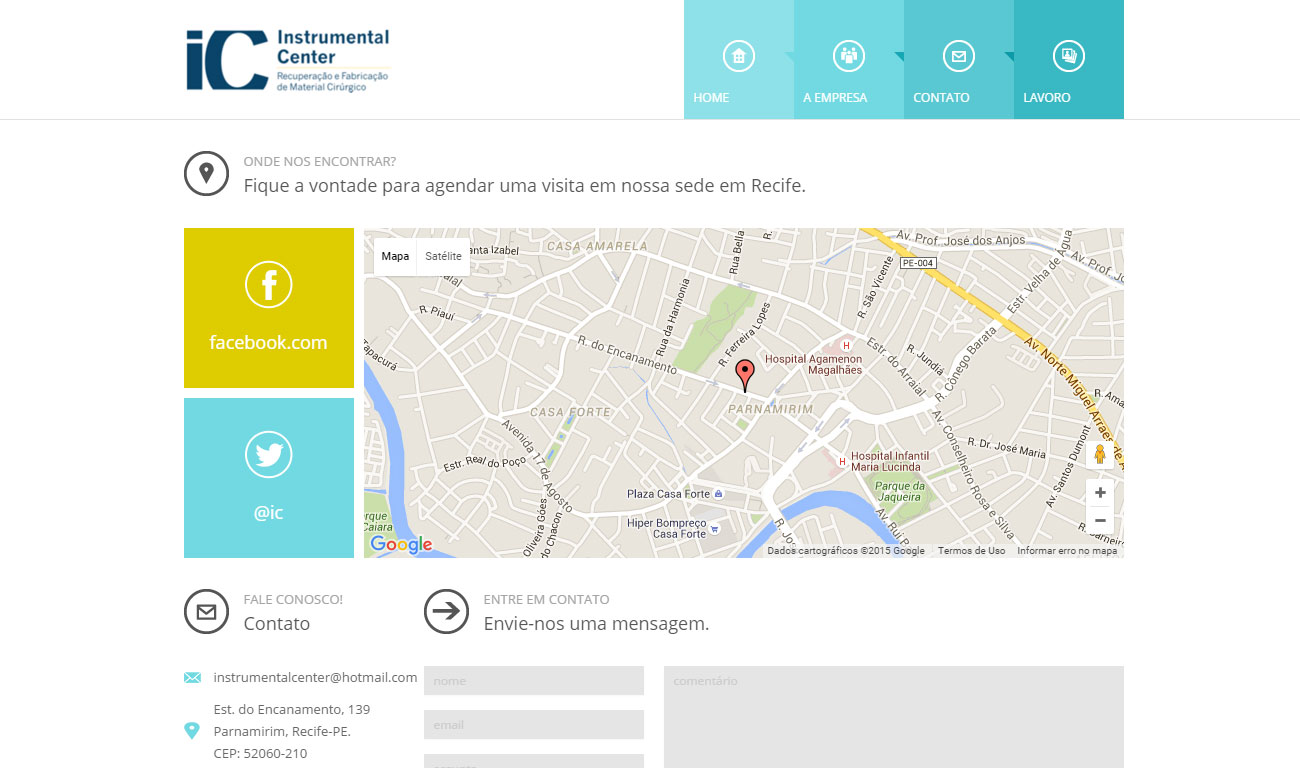The height and width of the screenshot is (768, 1300).
Task: Focus the comentário text area
Action: [x=893, y=715]
